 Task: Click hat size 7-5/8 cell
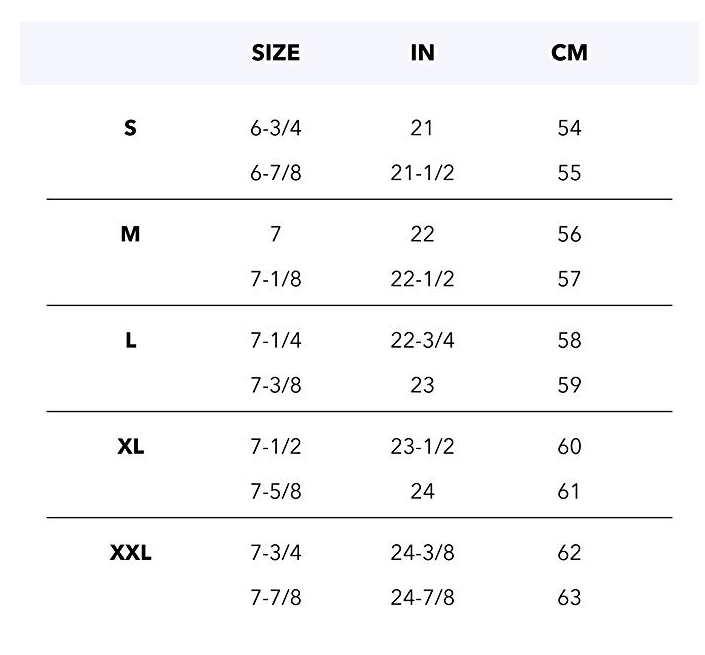(x=275, y=491)
